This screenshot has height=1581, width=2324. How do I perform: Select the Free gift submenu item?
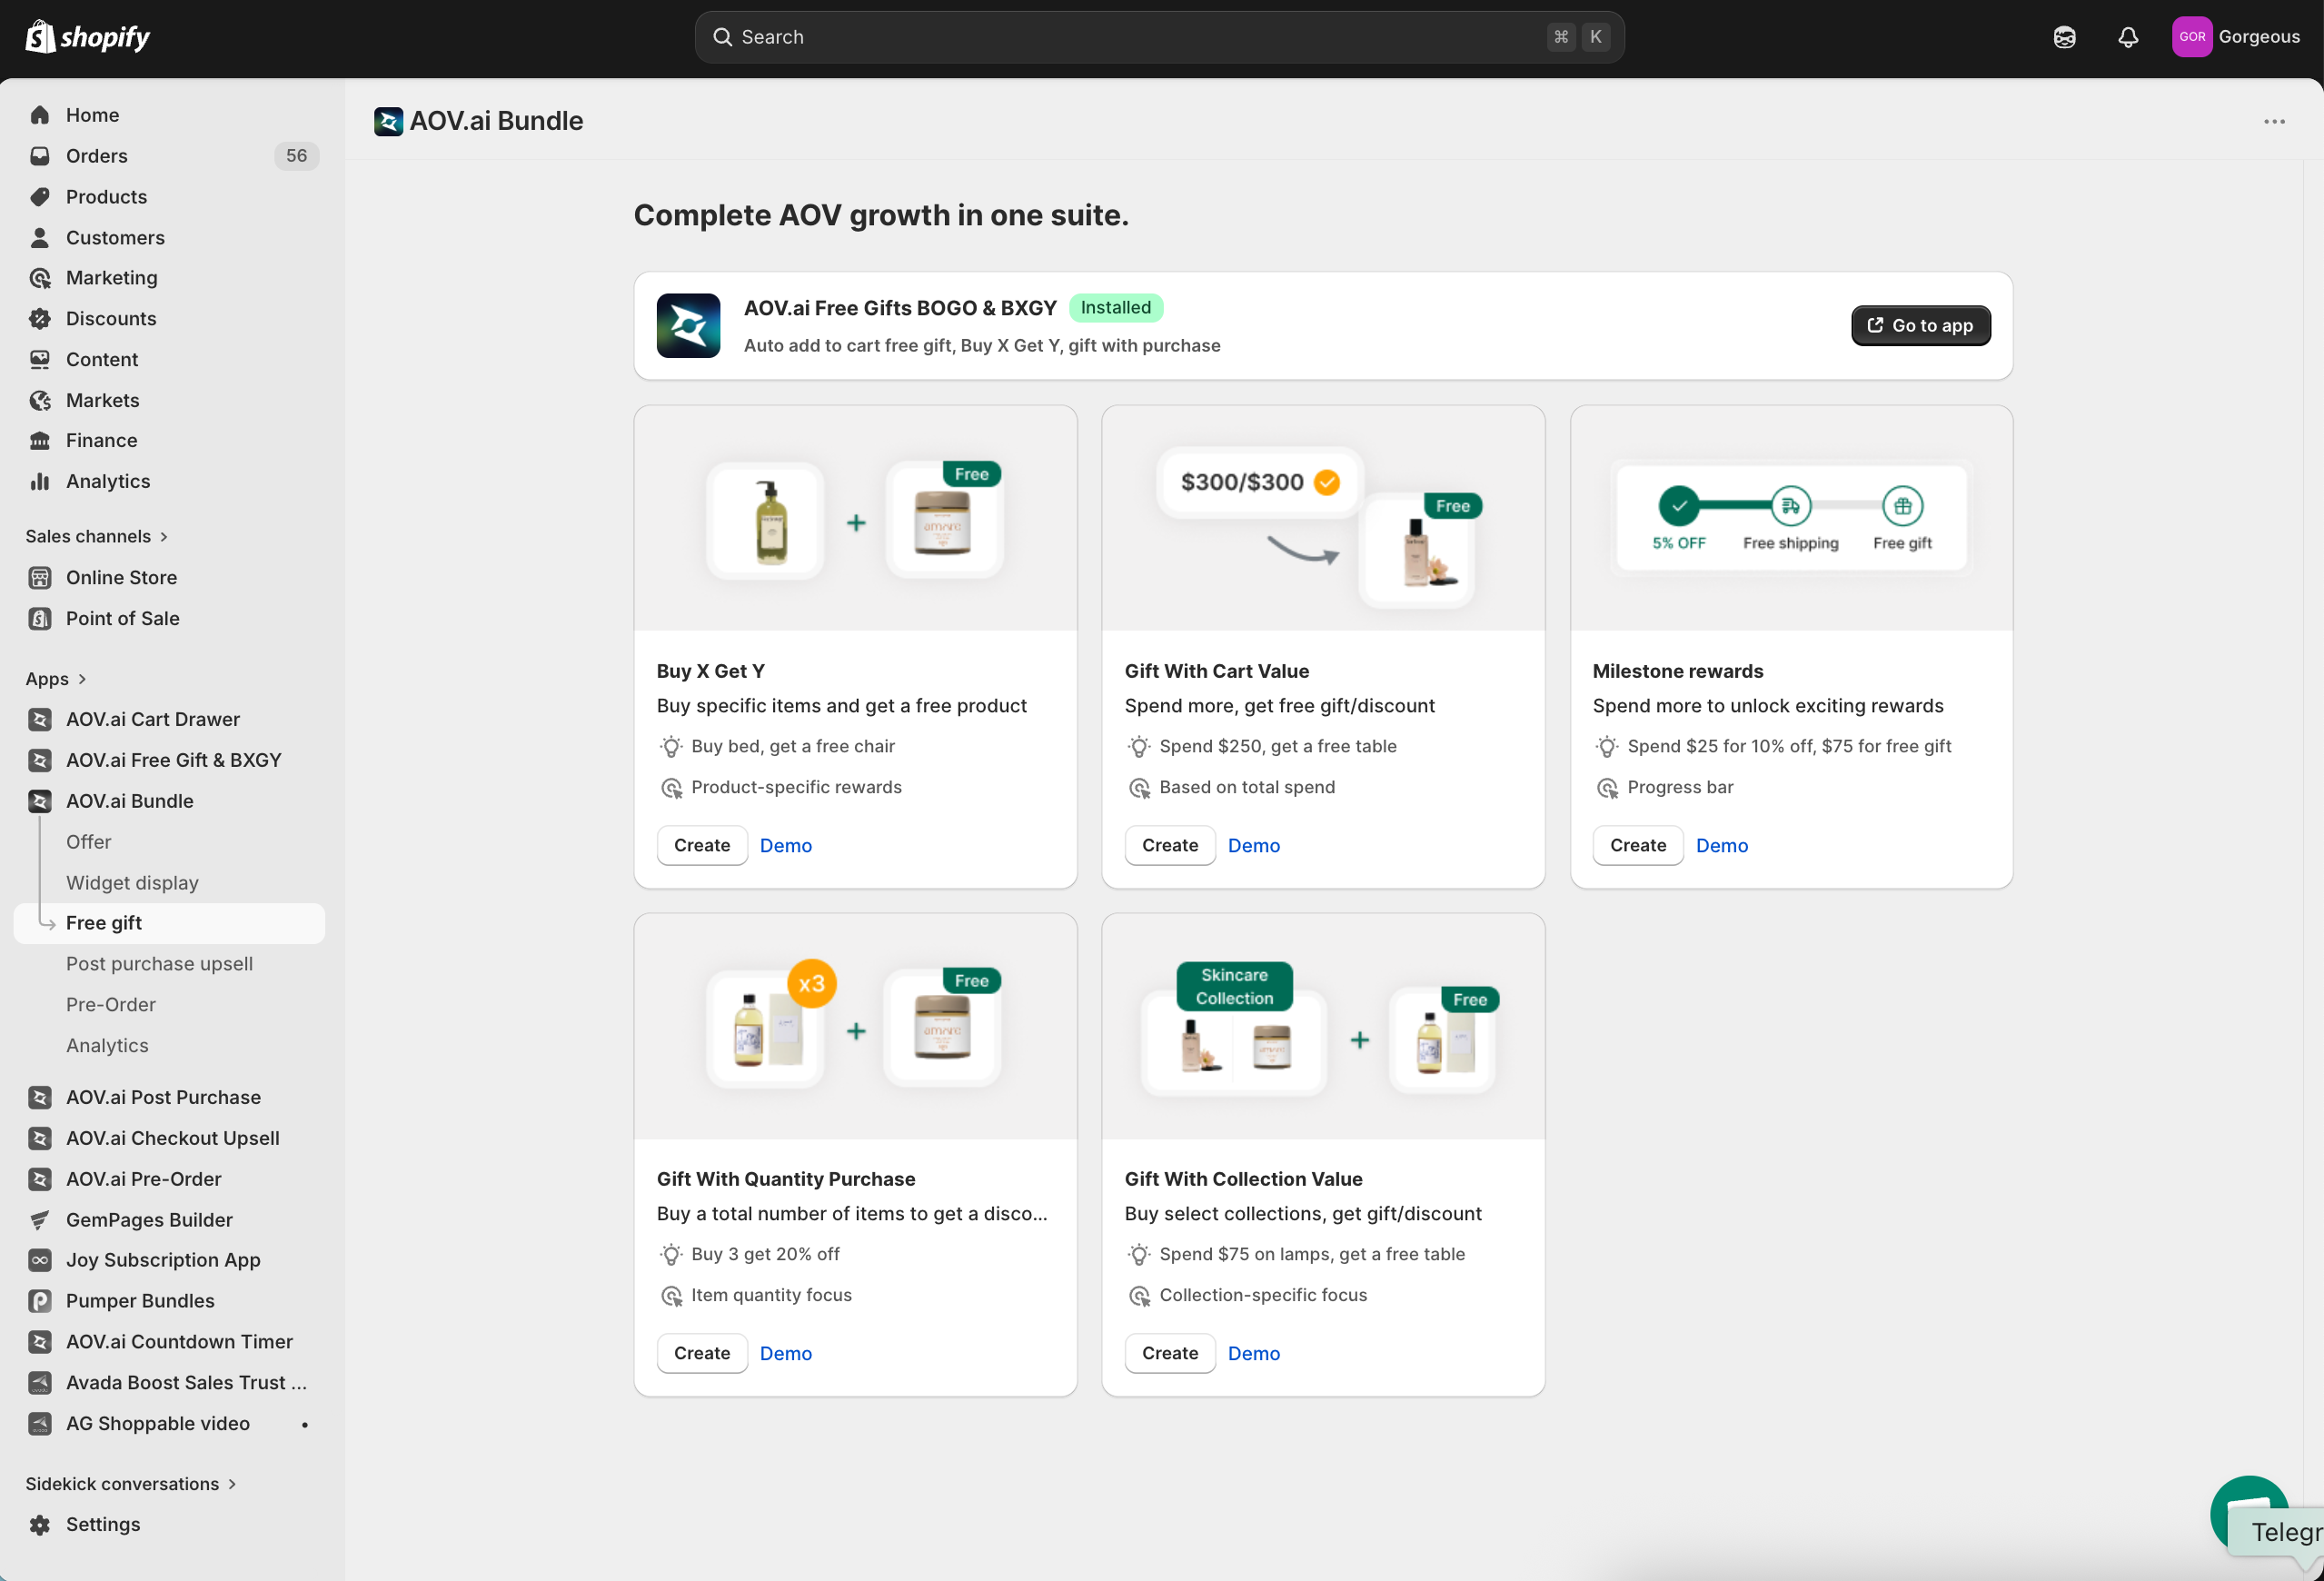(169, 923)
